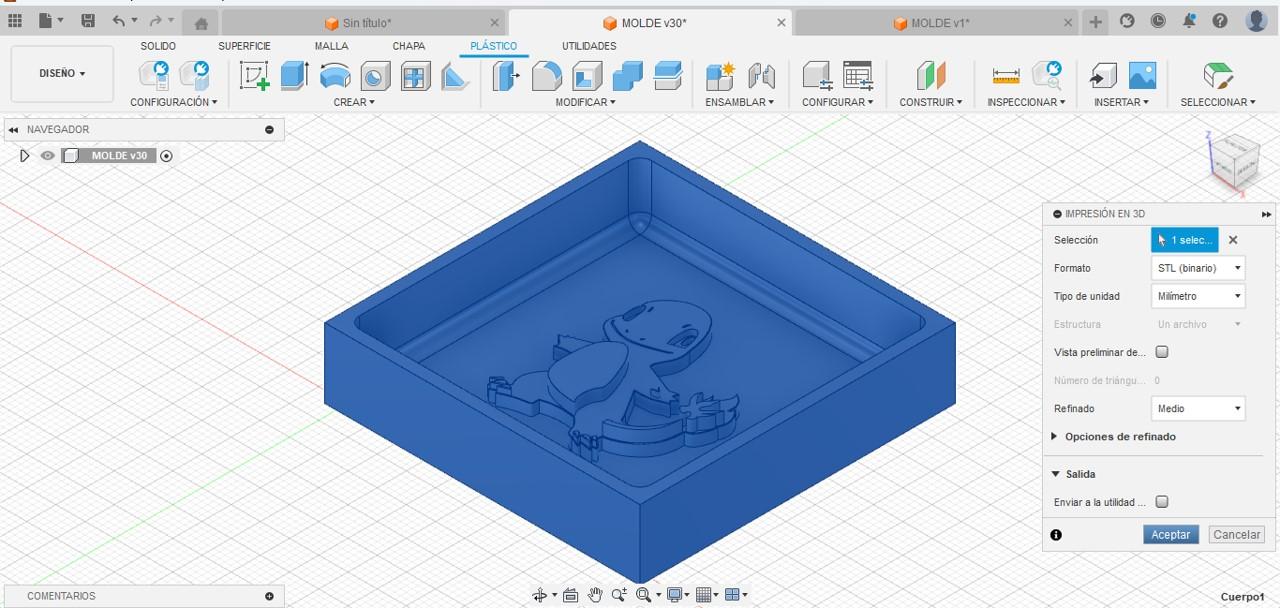
Task: Save the design with the floppy icon
Action: [x=88, y=21]
